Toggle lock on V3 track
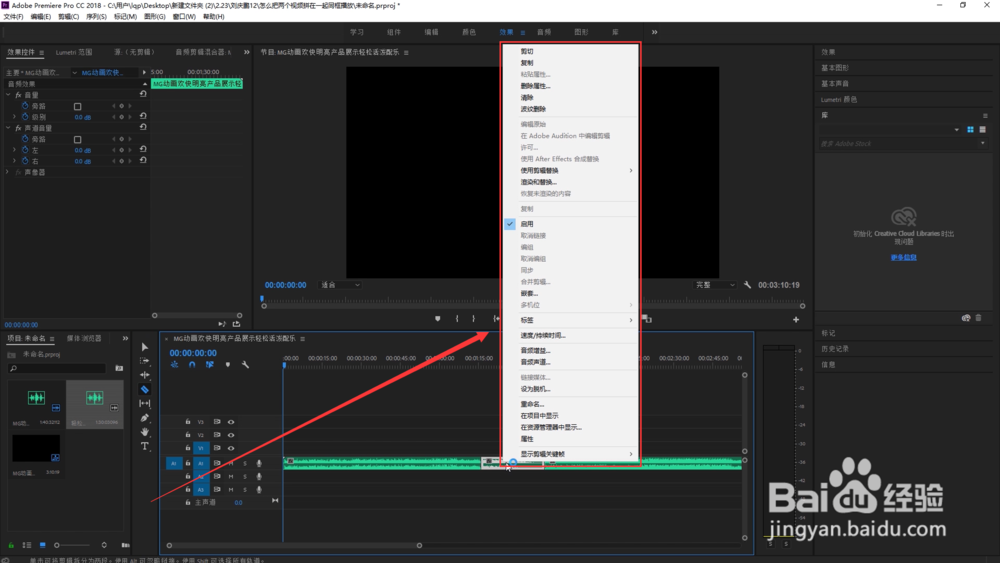 [188, 421]
